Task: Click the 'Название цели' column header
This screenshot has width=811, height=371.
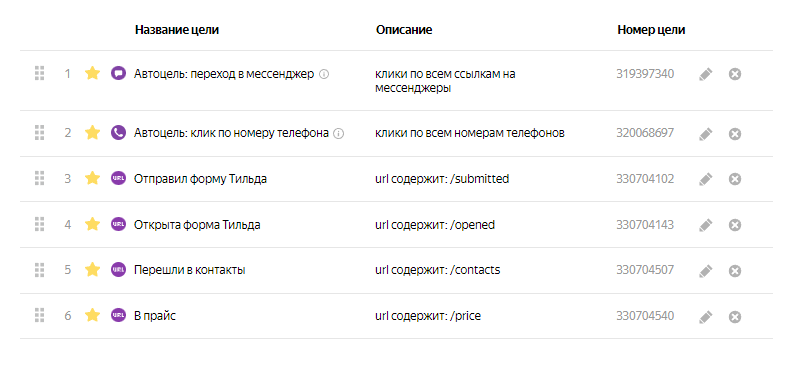Action: point(177,30)
